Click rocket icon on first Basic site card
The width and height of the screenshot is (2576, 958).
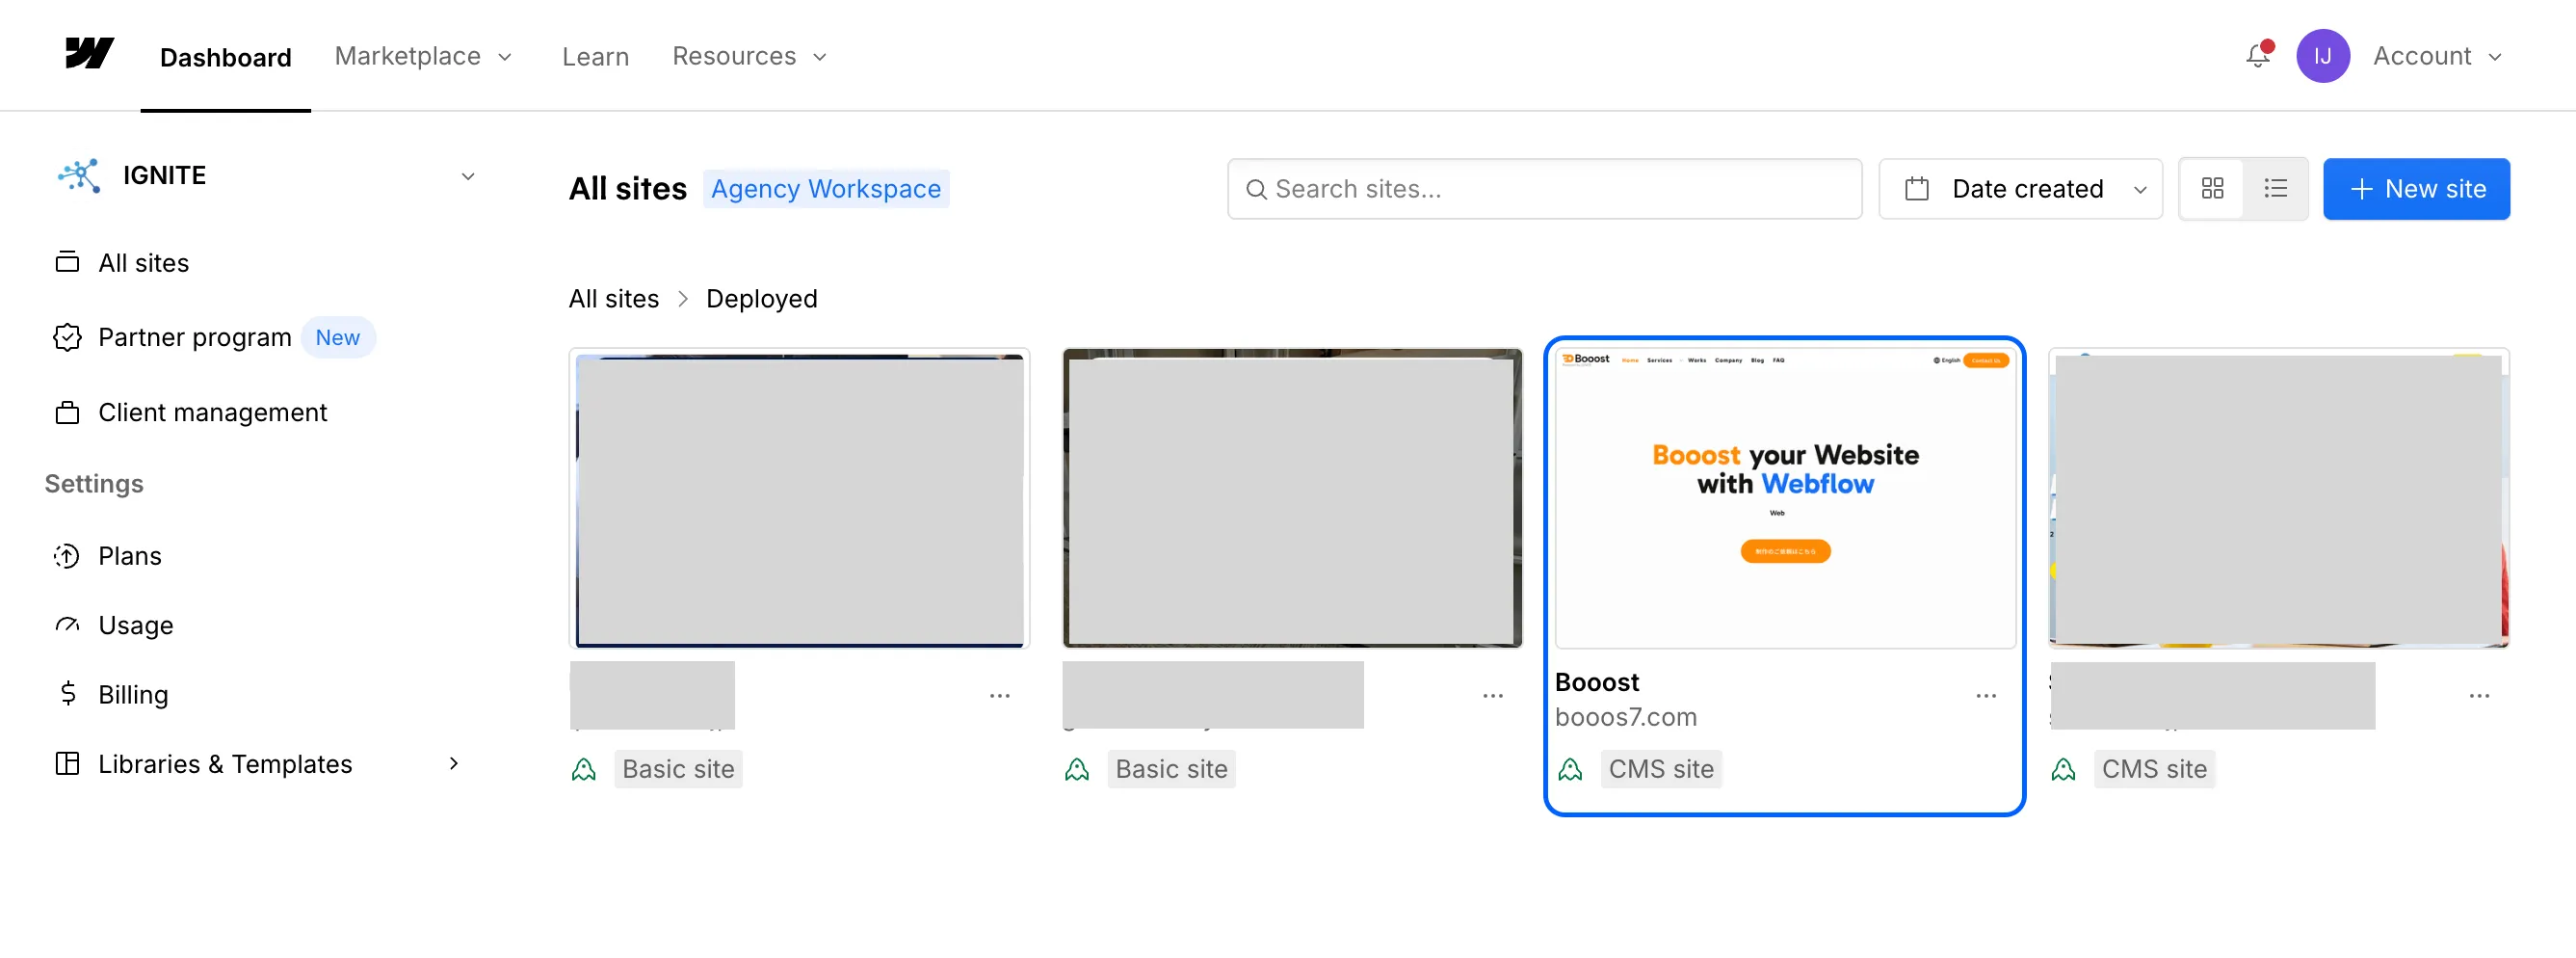pyautogui.click(x=583, y=768)
